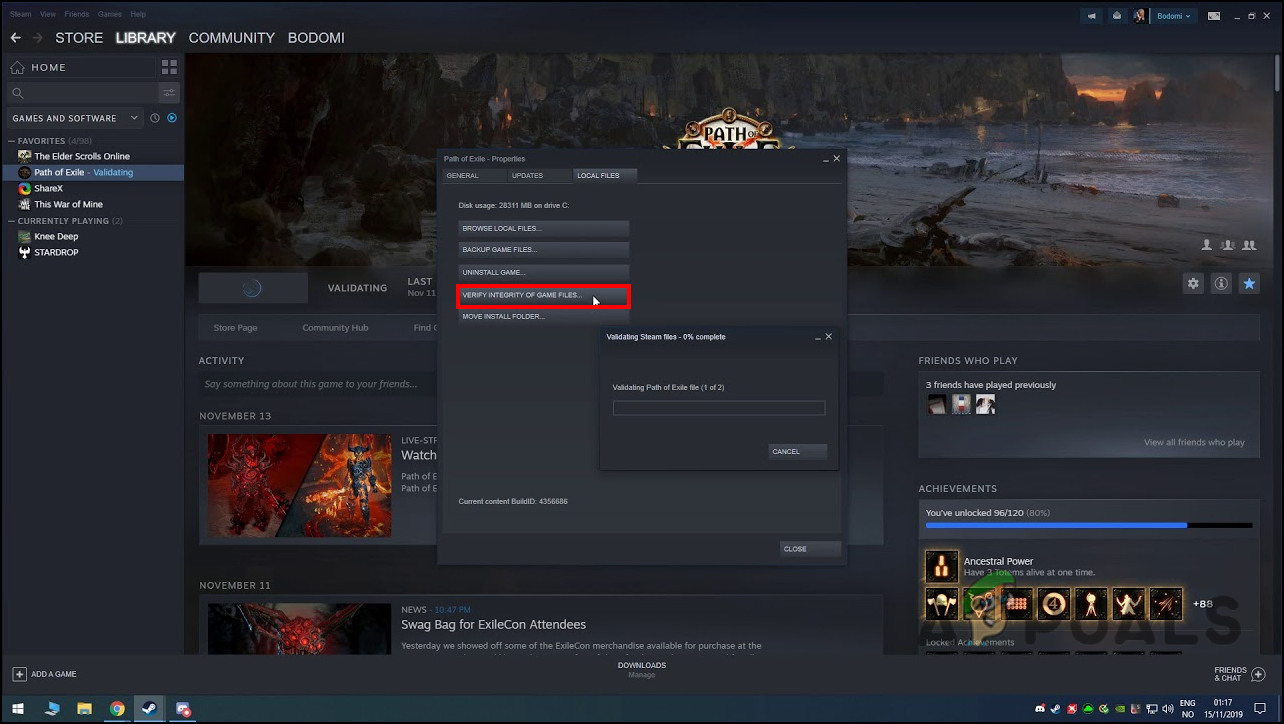Select the Local Files tab
This screenshot has height=724, width=1284.
606,176
